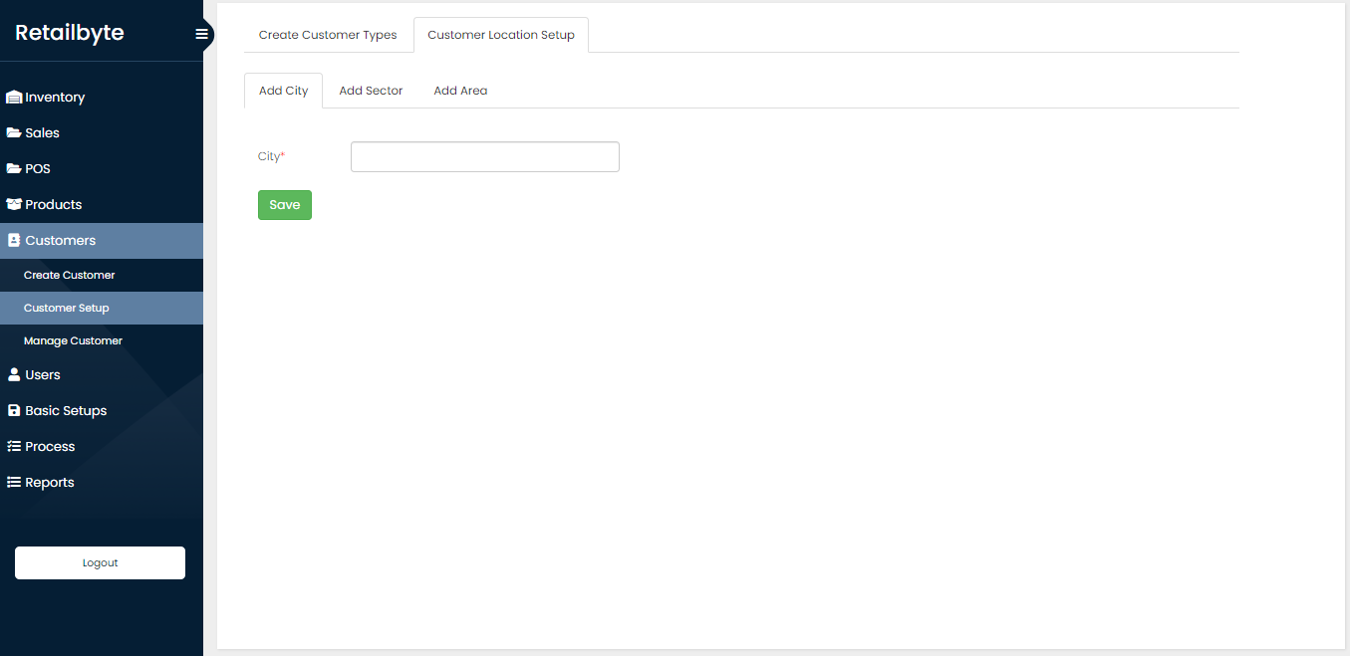Viewport: 1350px width, 656px height.
Task: Go to Create Customer
Action: click(101, 275)
